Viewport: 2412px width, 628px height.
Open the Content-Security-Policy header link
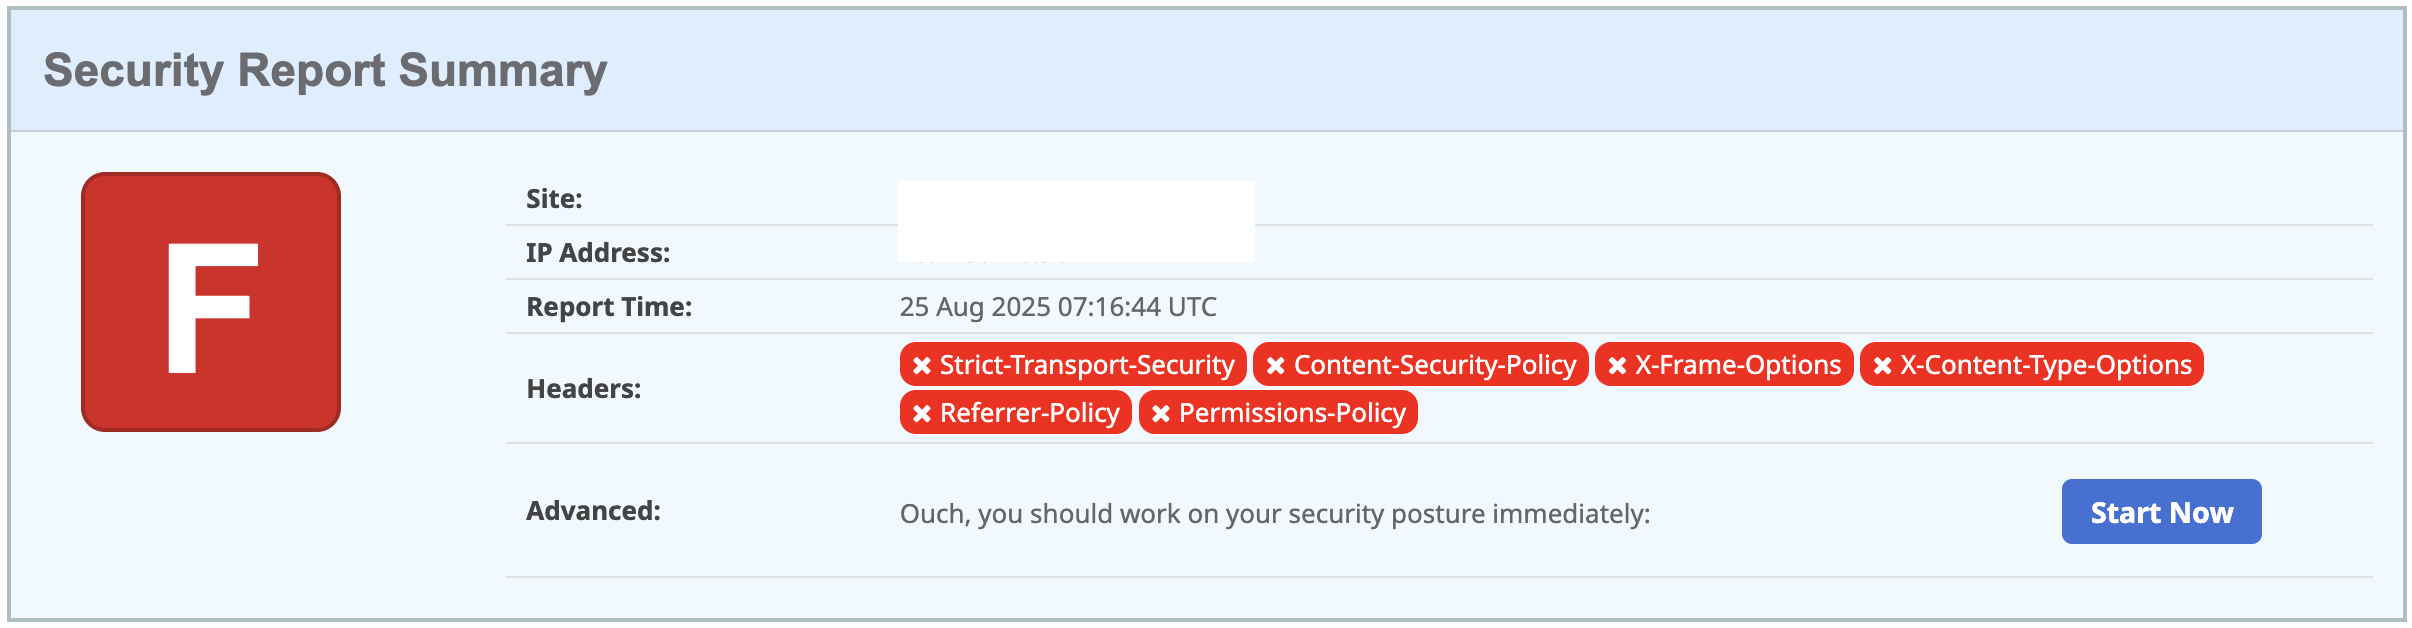1434,365
